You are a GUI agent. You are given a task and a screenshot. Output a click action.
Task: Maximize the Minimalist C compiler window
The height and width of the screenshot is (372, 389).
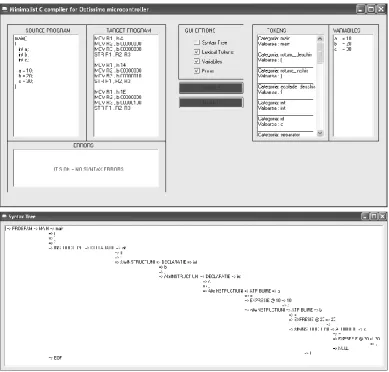pyautogui.click(x=370, y=9)
